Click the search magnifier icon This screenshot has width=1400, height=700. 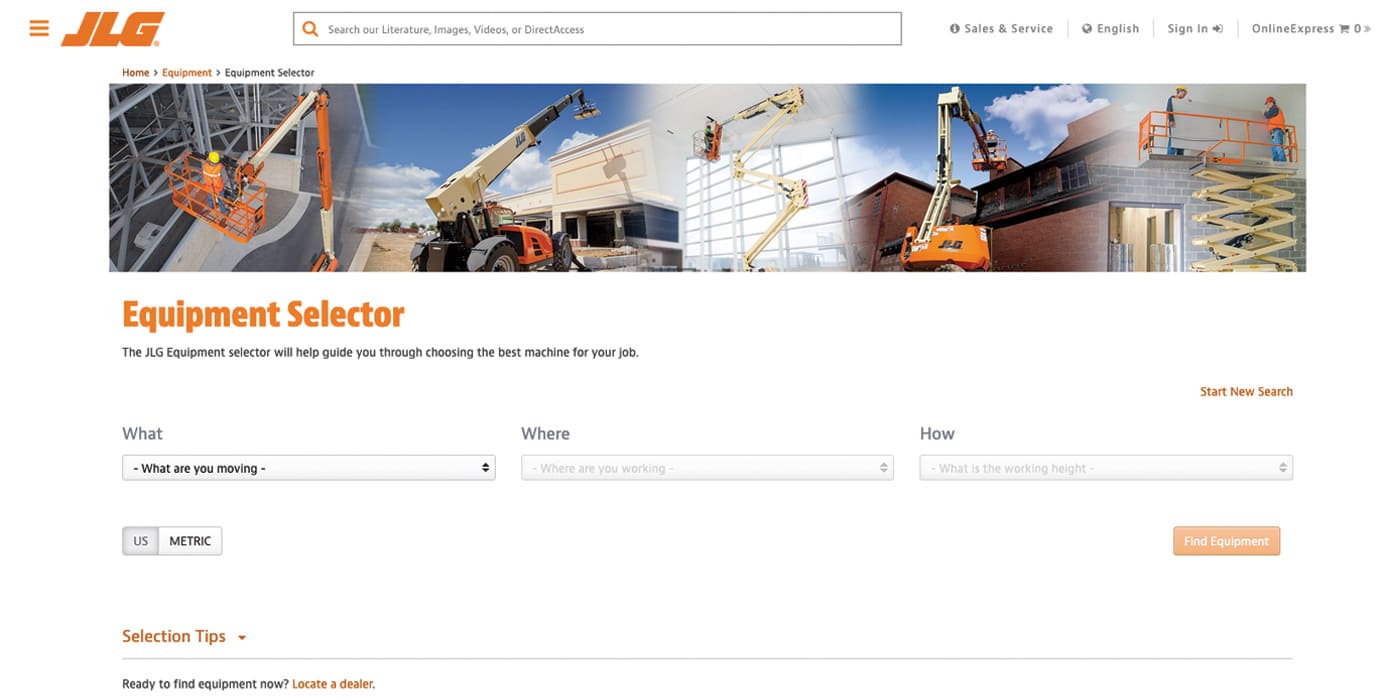point(310,29)
